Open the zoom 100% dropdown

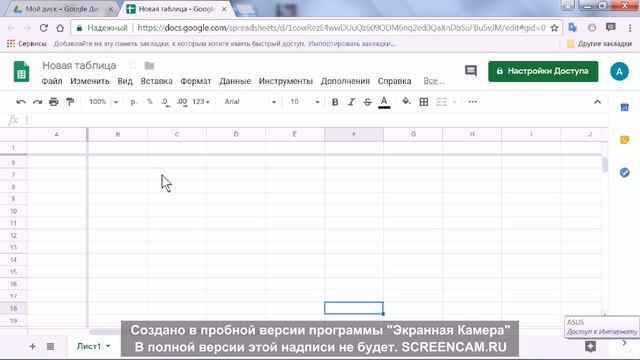(104, 102)
